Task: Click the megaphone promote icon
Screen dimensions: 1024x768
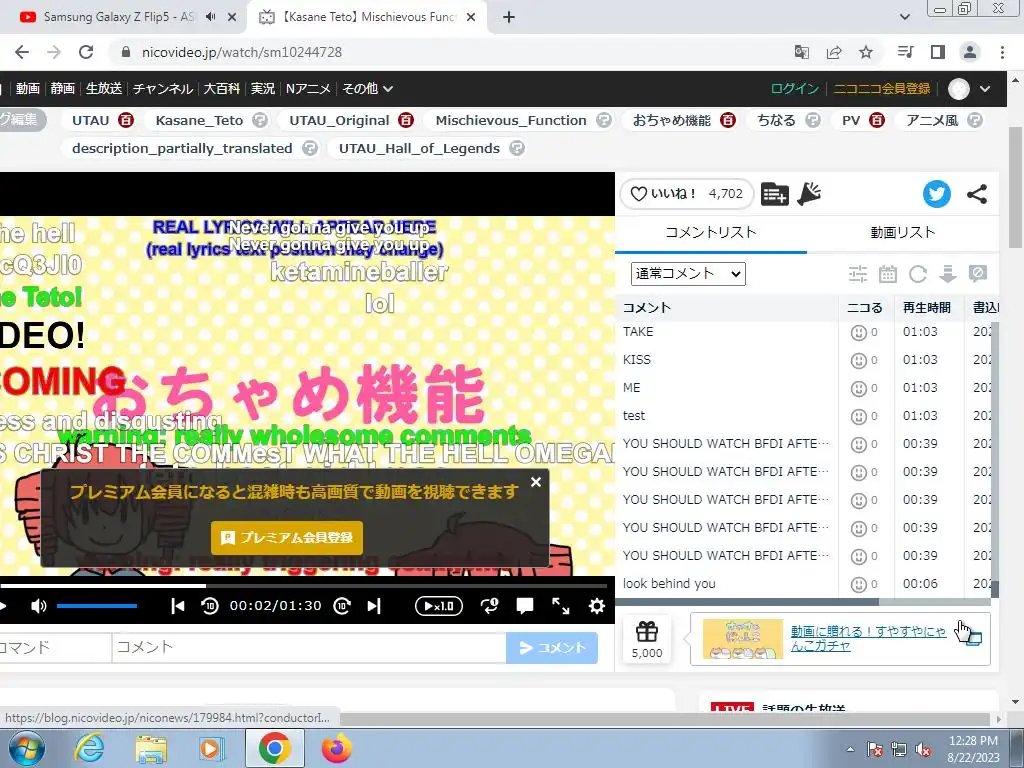Action: pos(809,194)
